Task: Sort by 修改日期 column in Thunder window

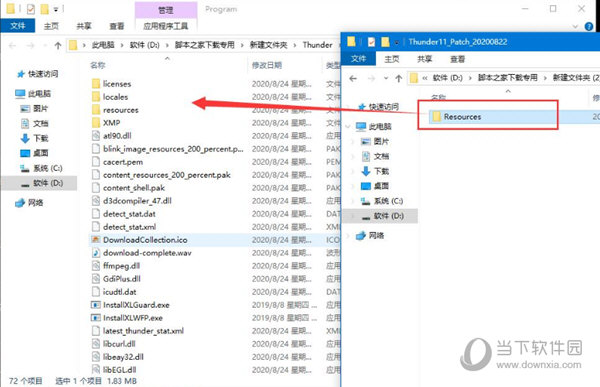Action: point(267,65)
